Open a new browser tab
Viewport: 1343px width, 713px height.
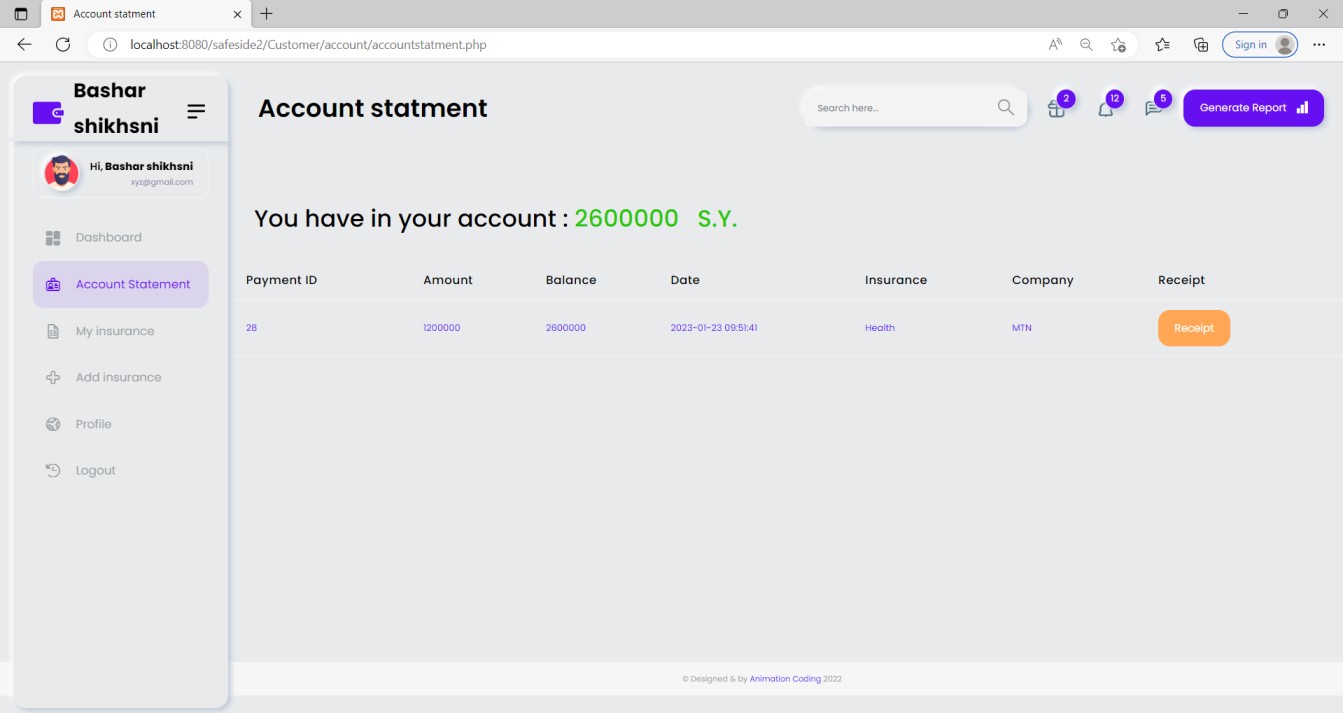click(x=266, y=14)
